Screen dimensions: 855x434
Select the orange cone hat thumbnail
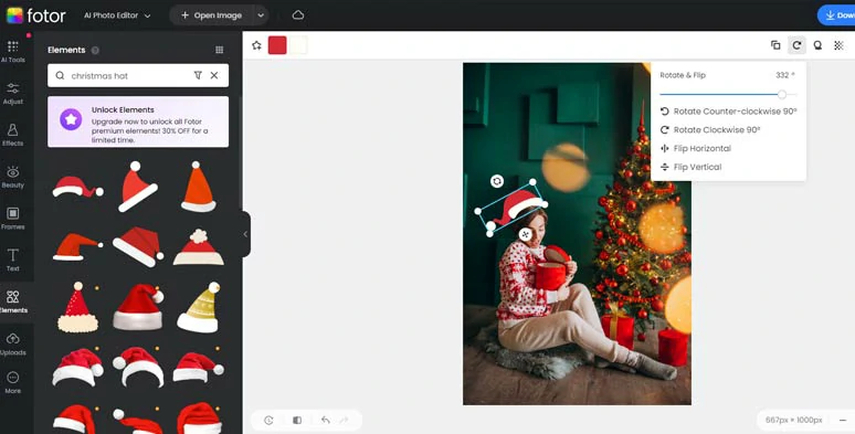(198, 186)
